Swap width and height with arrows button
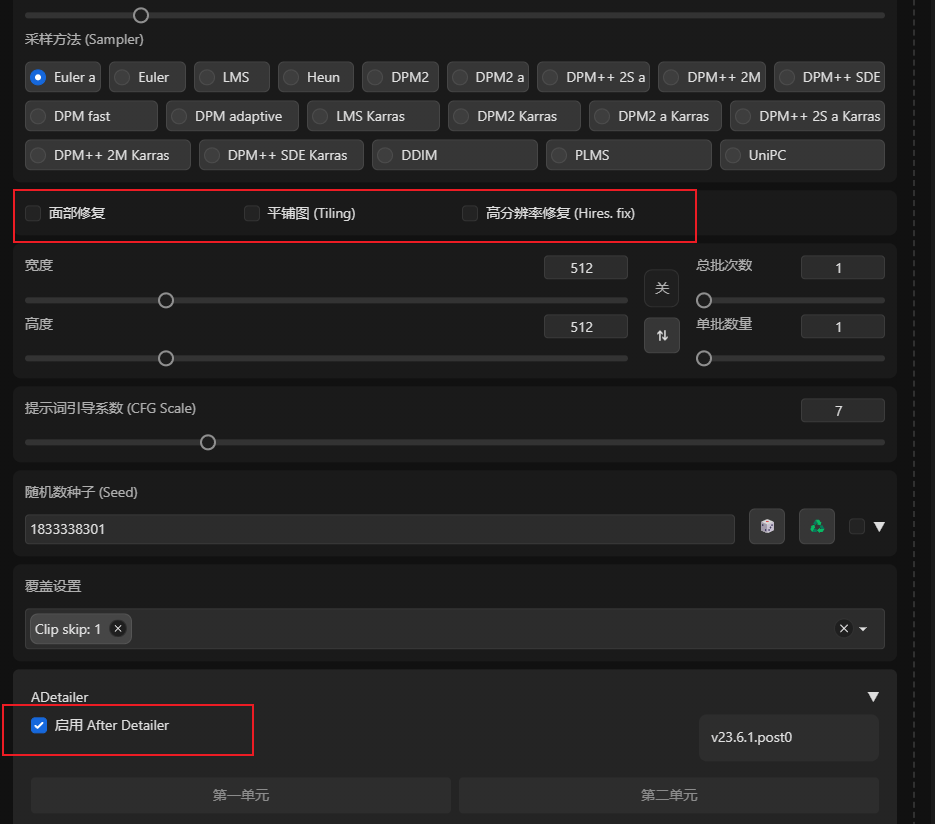935x824 pixels. click(x=662, y=336)
